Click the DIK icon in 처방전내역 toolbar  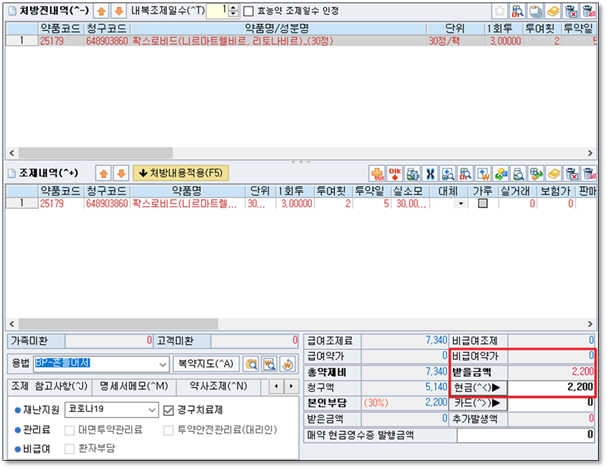(x=517, y=11)
